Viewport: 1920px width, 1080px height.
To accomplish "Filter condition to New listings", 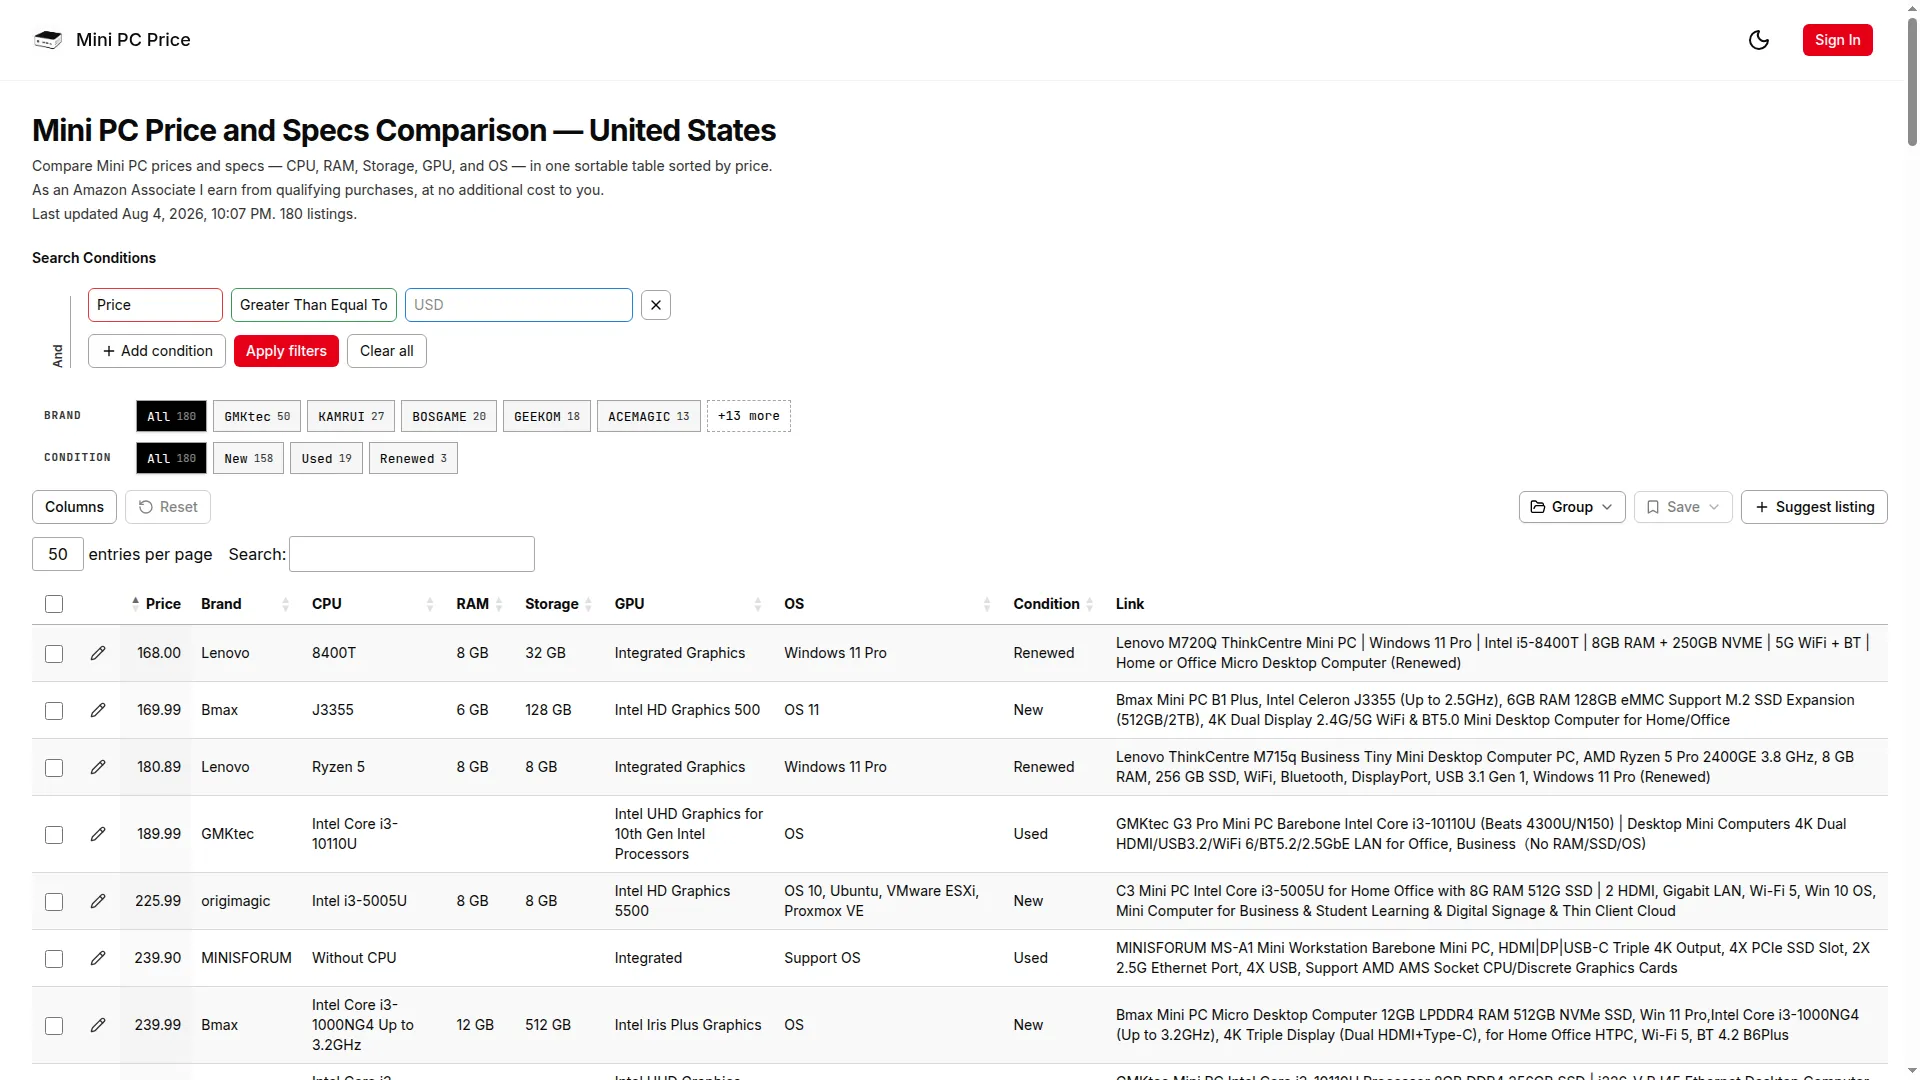I will (x=248, y=458).
